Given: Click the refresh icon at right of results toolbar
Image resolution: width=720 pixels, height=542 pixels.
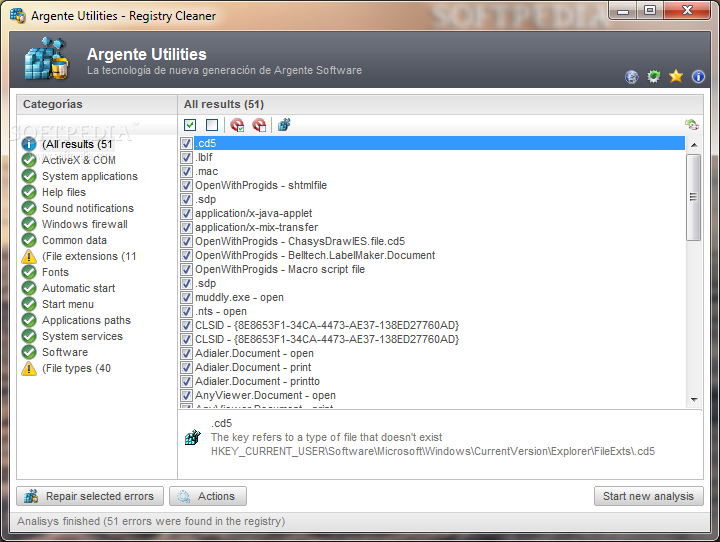Looking at the screenshot, I should pos(692,124).
